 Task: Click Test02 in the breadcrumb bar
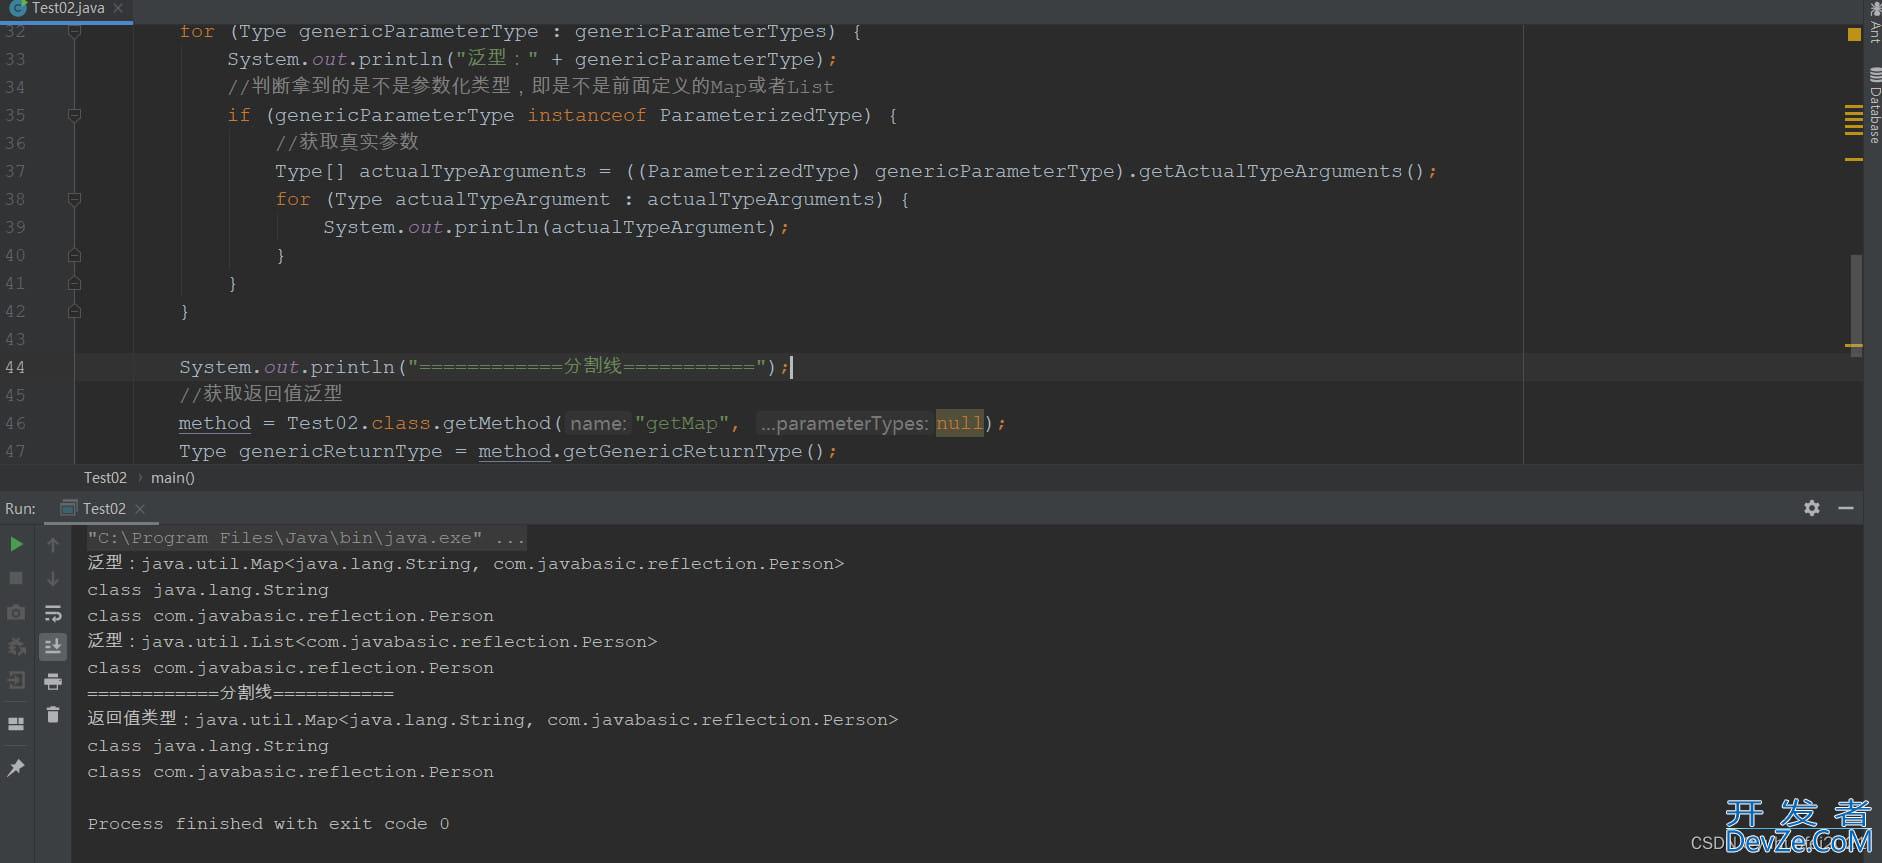pos(105,478)
